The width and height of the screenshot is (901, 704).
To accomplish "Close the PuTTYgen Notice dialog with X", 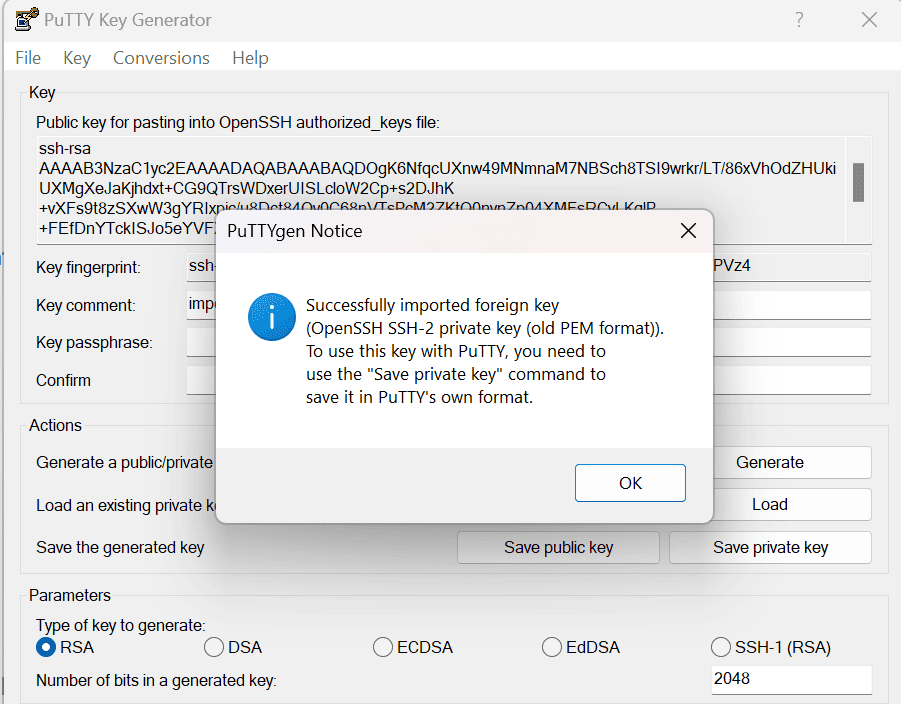I will tap(688, 231).
